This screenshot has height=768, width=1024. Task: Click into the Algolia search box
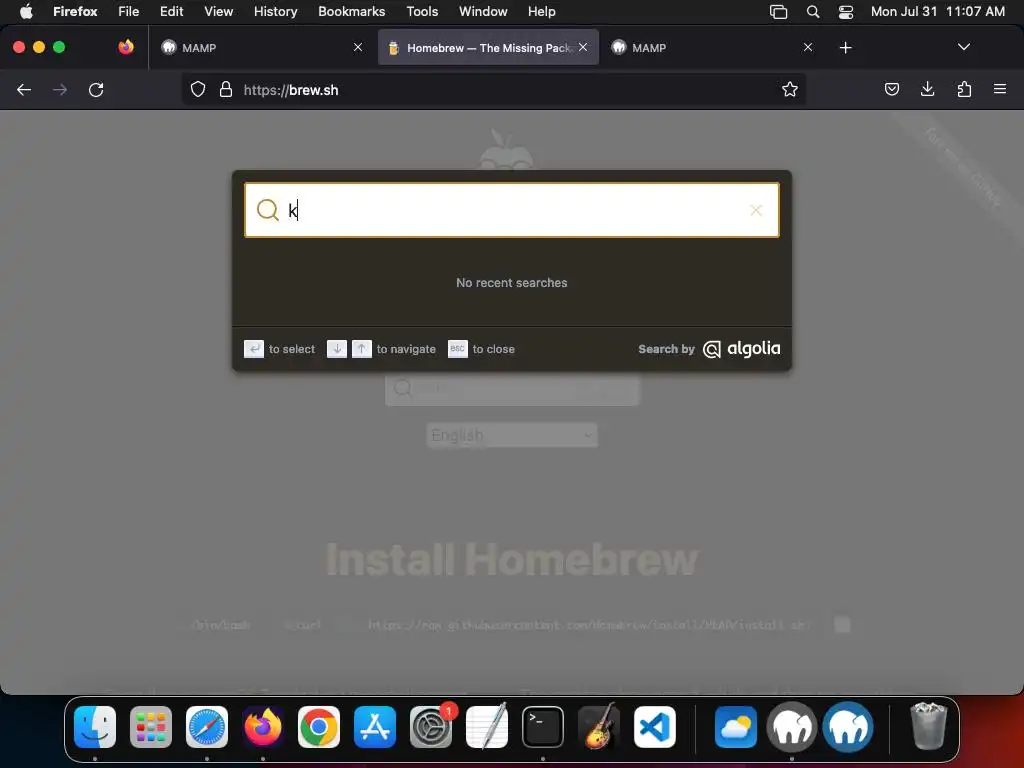pyautogui.click(x=512, y=210)
